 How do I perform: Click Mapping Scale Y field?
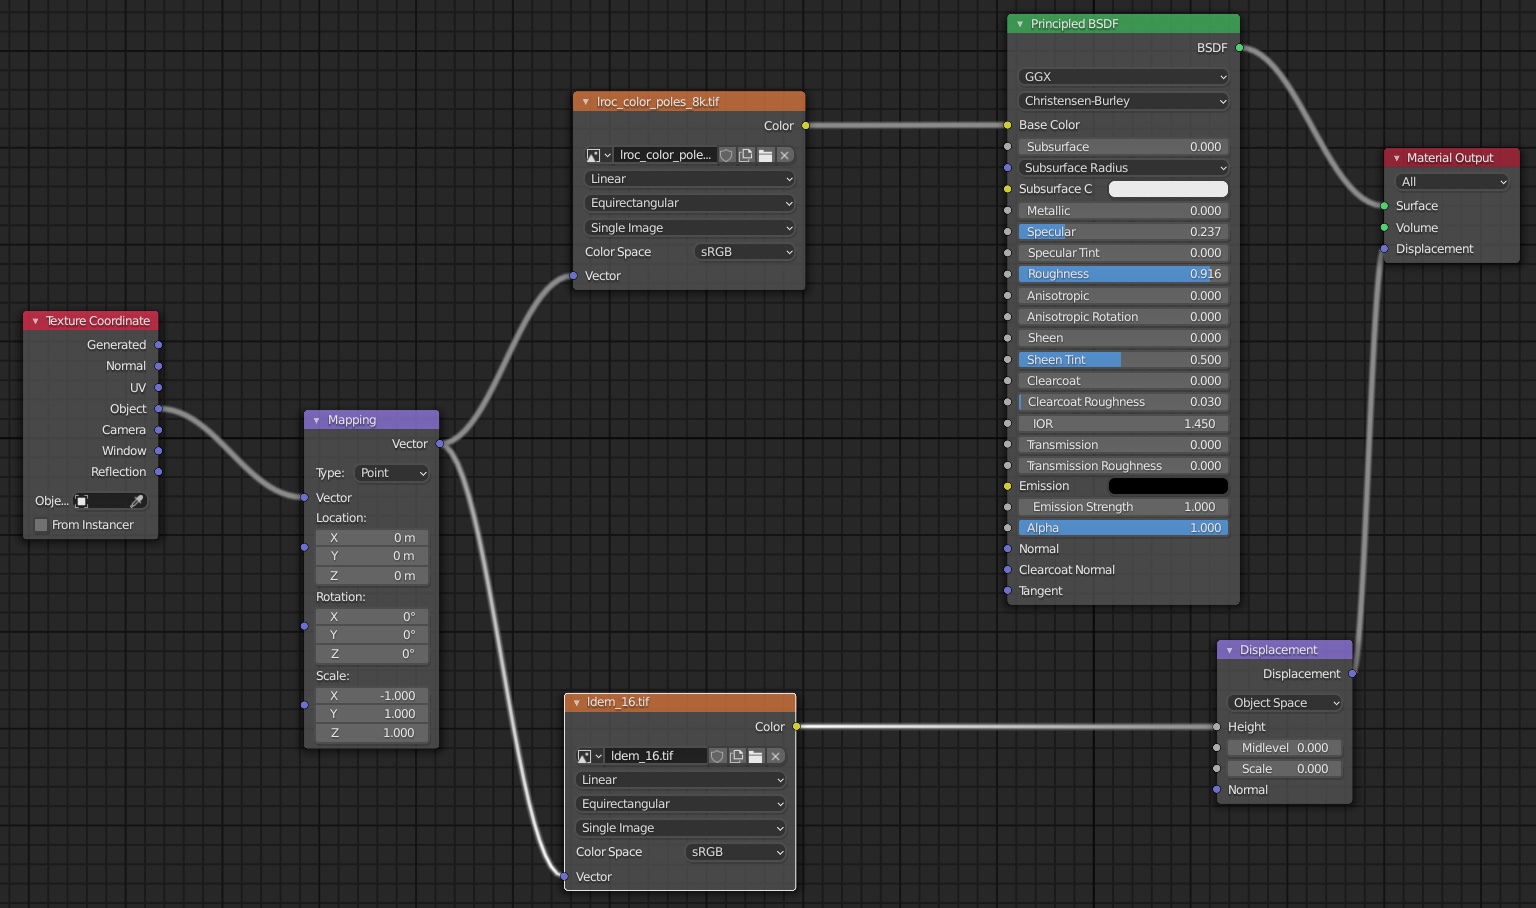point(372,714)
